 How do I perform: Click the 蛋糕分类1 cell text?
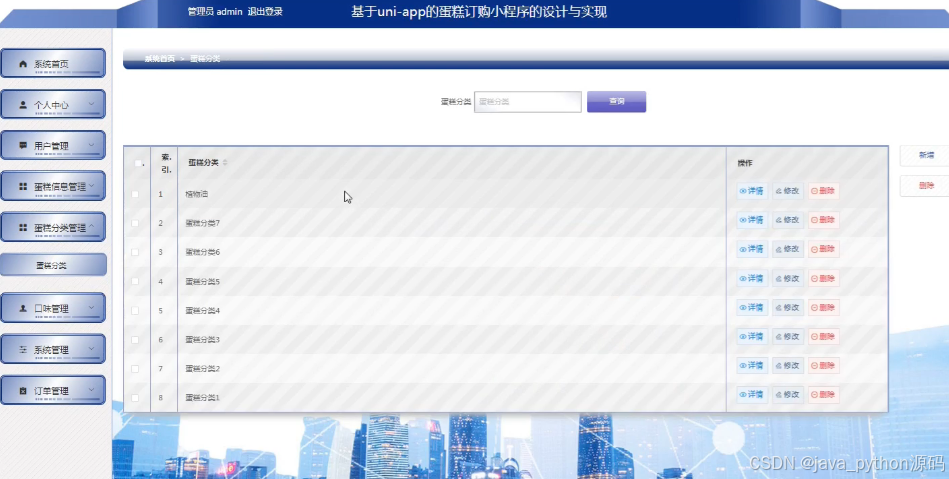click(x=203, y=398)
